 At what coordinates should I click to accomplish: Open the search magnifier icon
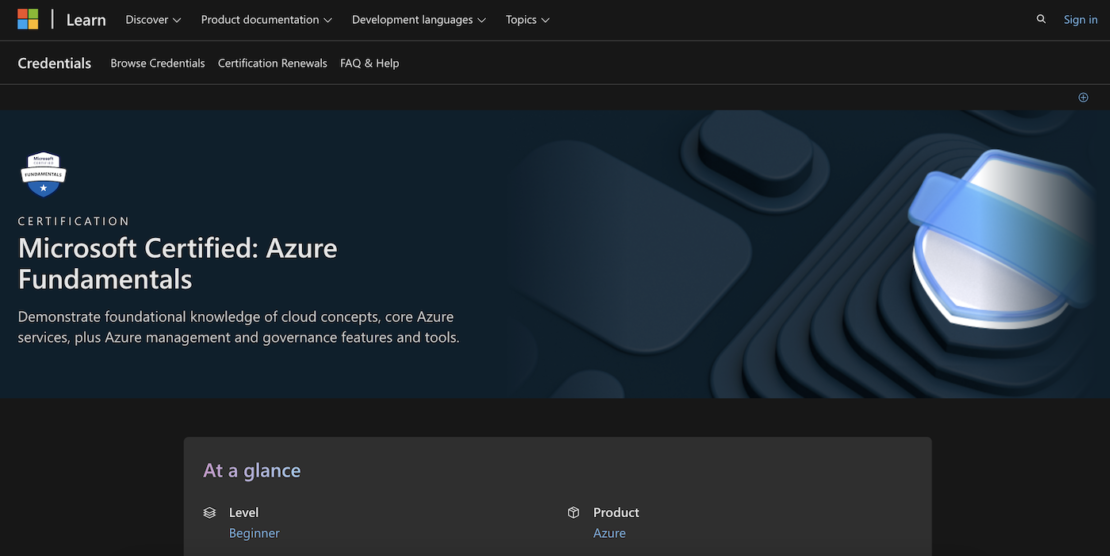pos(1041,19)
